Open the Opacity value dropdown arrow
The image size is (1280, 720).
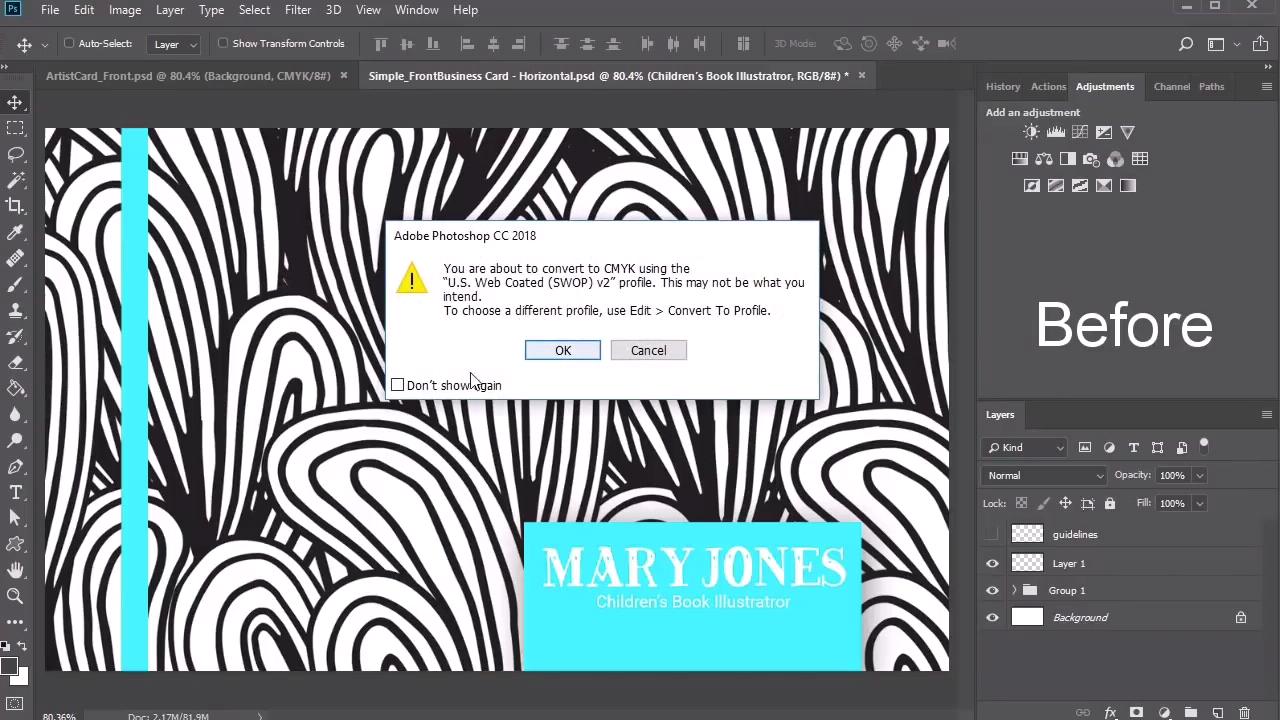point(1199,475)
